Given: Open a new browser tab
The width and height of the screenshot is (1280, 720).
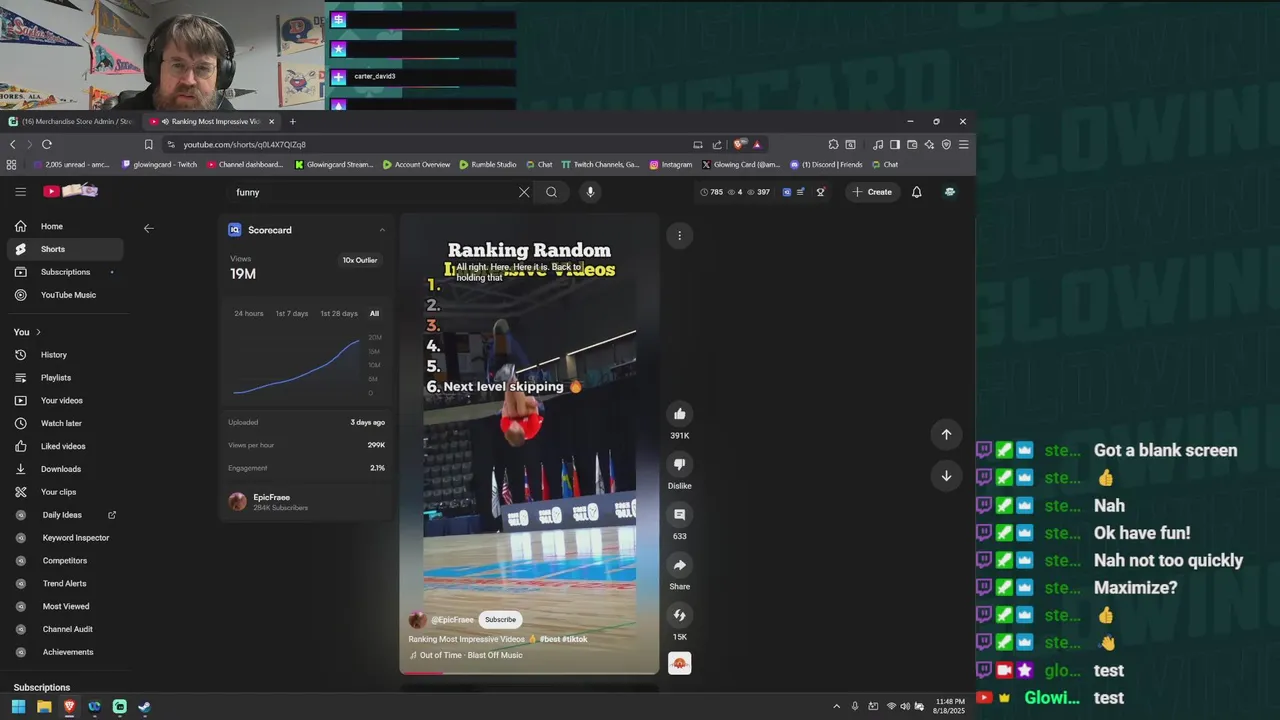Looking at the screenshot, I should point(292,121).
